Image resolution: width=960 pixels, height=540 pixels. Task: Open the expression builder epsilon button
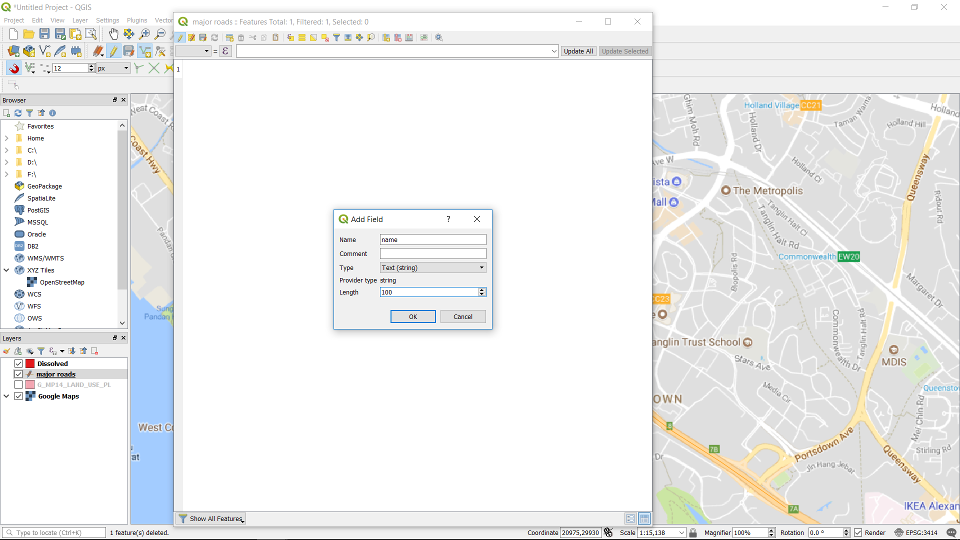pos(225,51)
